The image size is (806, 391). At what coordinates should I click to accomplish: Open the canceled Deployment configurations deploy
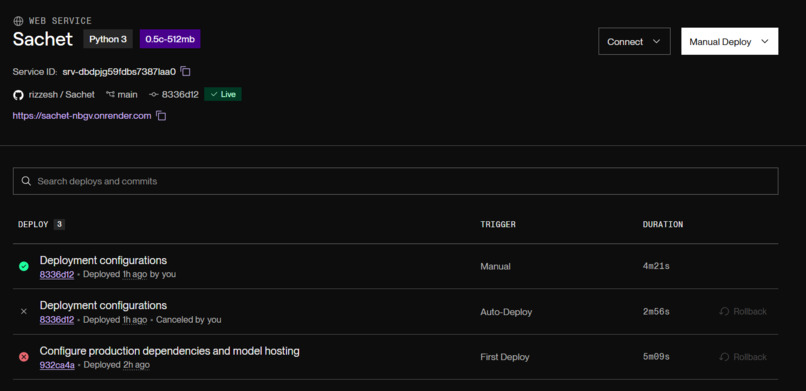(103, 305)
